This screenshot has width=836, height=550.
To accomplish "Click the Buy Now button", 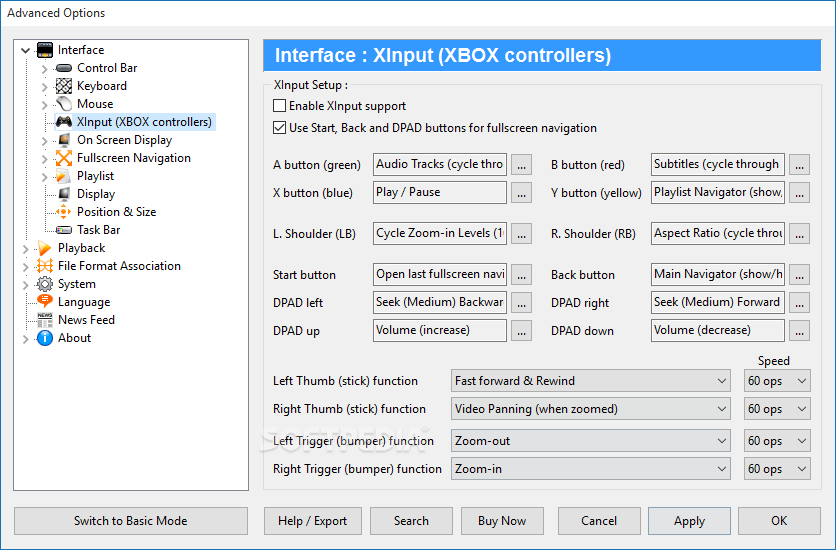I will tap(502, 521).
